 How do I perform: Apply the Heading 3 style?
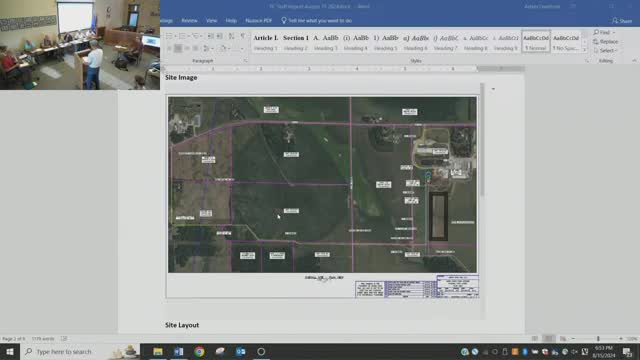[325, 42]
